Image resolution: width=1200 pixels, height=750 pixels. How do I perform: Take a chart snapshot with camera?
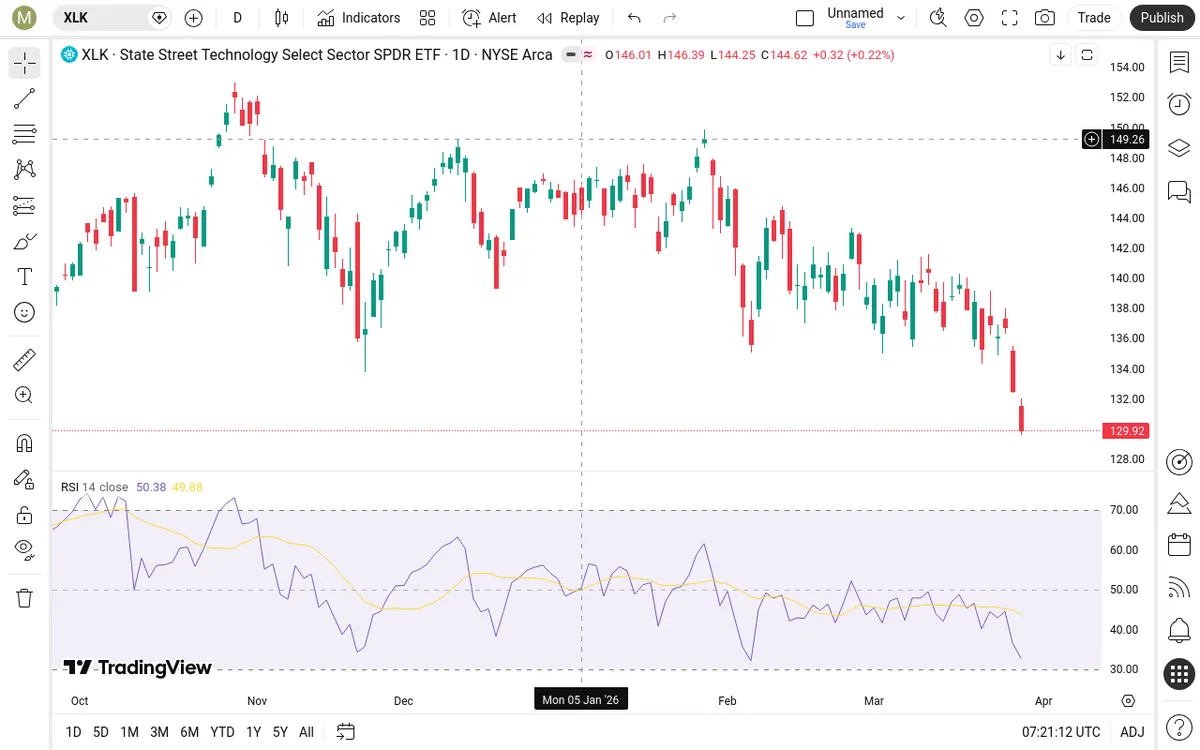coord(1045,17)
